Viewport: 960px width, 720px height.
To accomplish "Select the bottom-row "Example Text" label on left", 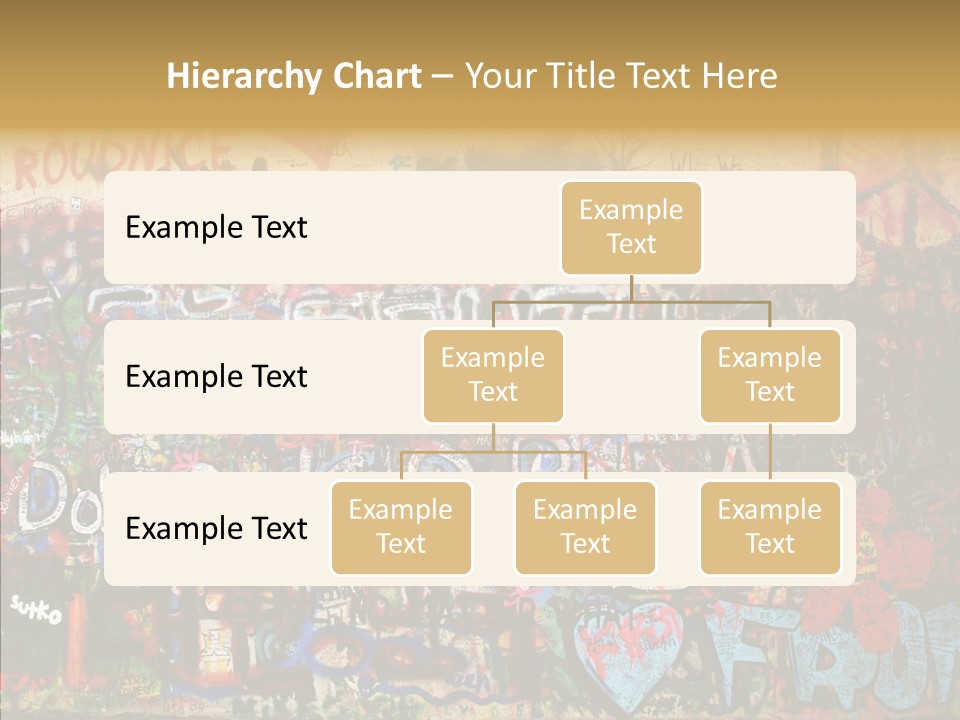I will pyautogui.click(x=216, y=528).
